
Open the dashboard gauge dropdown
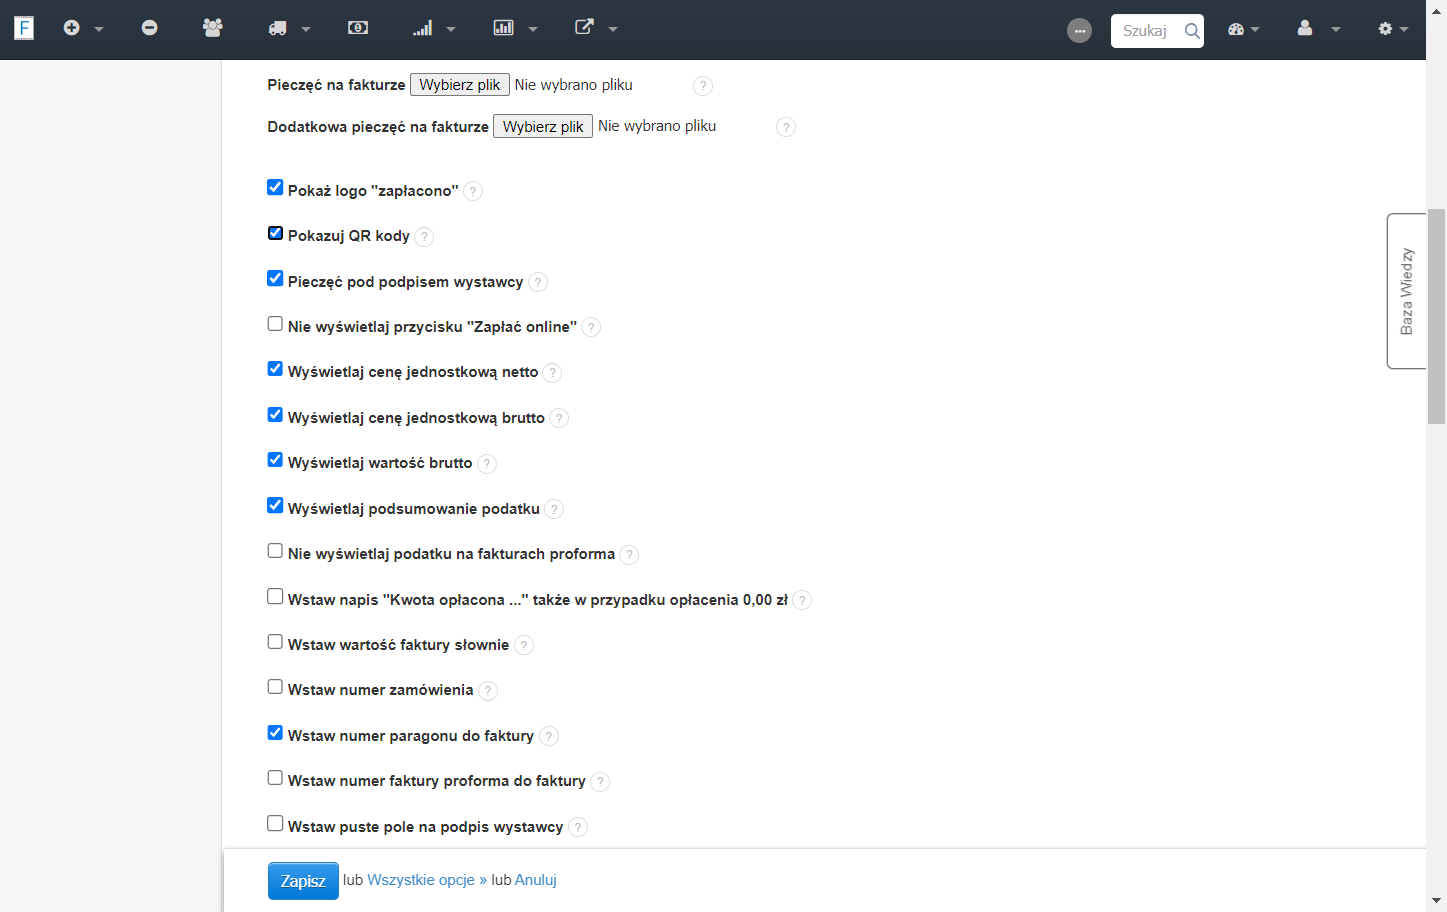pyautogui.click(x=1243, y=29)
